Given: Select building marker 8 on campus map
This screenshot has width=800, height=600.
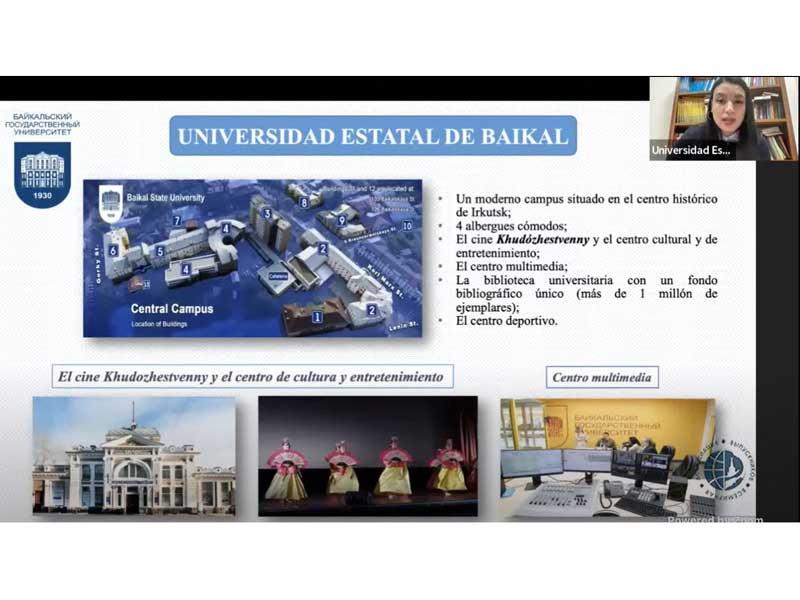Looking at the screenshot, I should click(x=304, y=203).
